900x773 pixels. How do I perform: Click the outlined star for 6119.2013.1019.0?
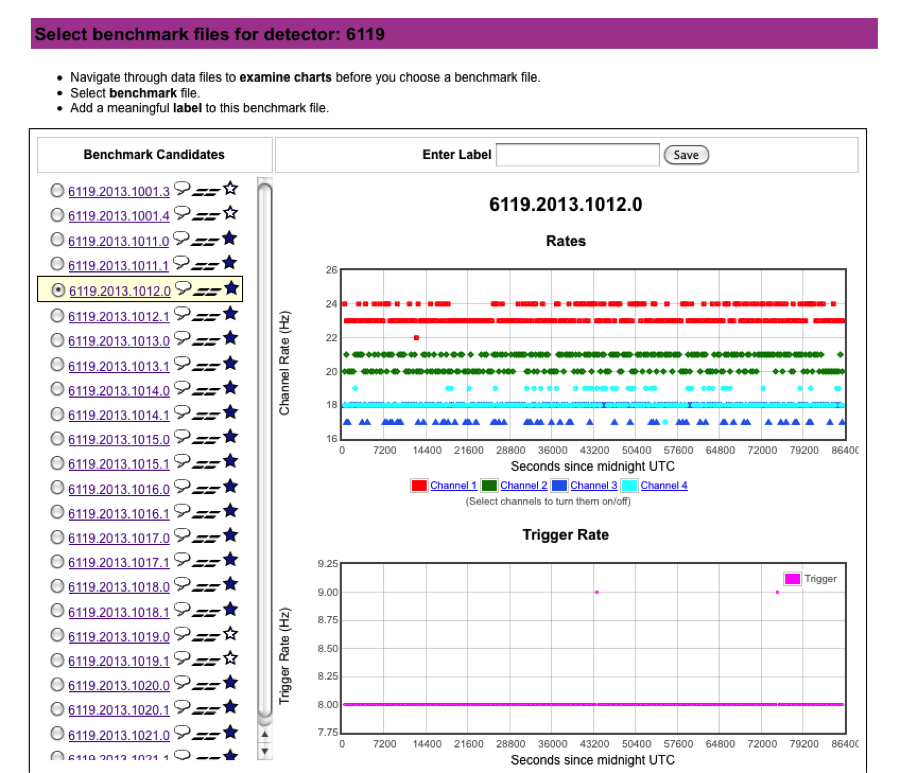tap(230, 634)
